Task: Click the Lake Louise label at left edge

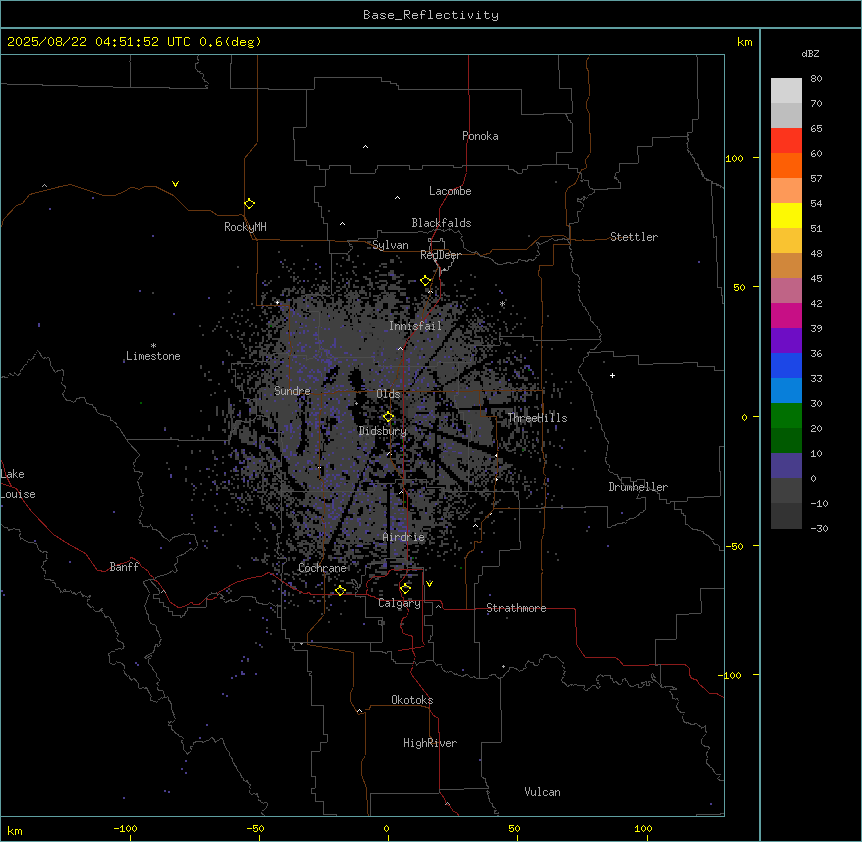Action: tap(18, 484)
